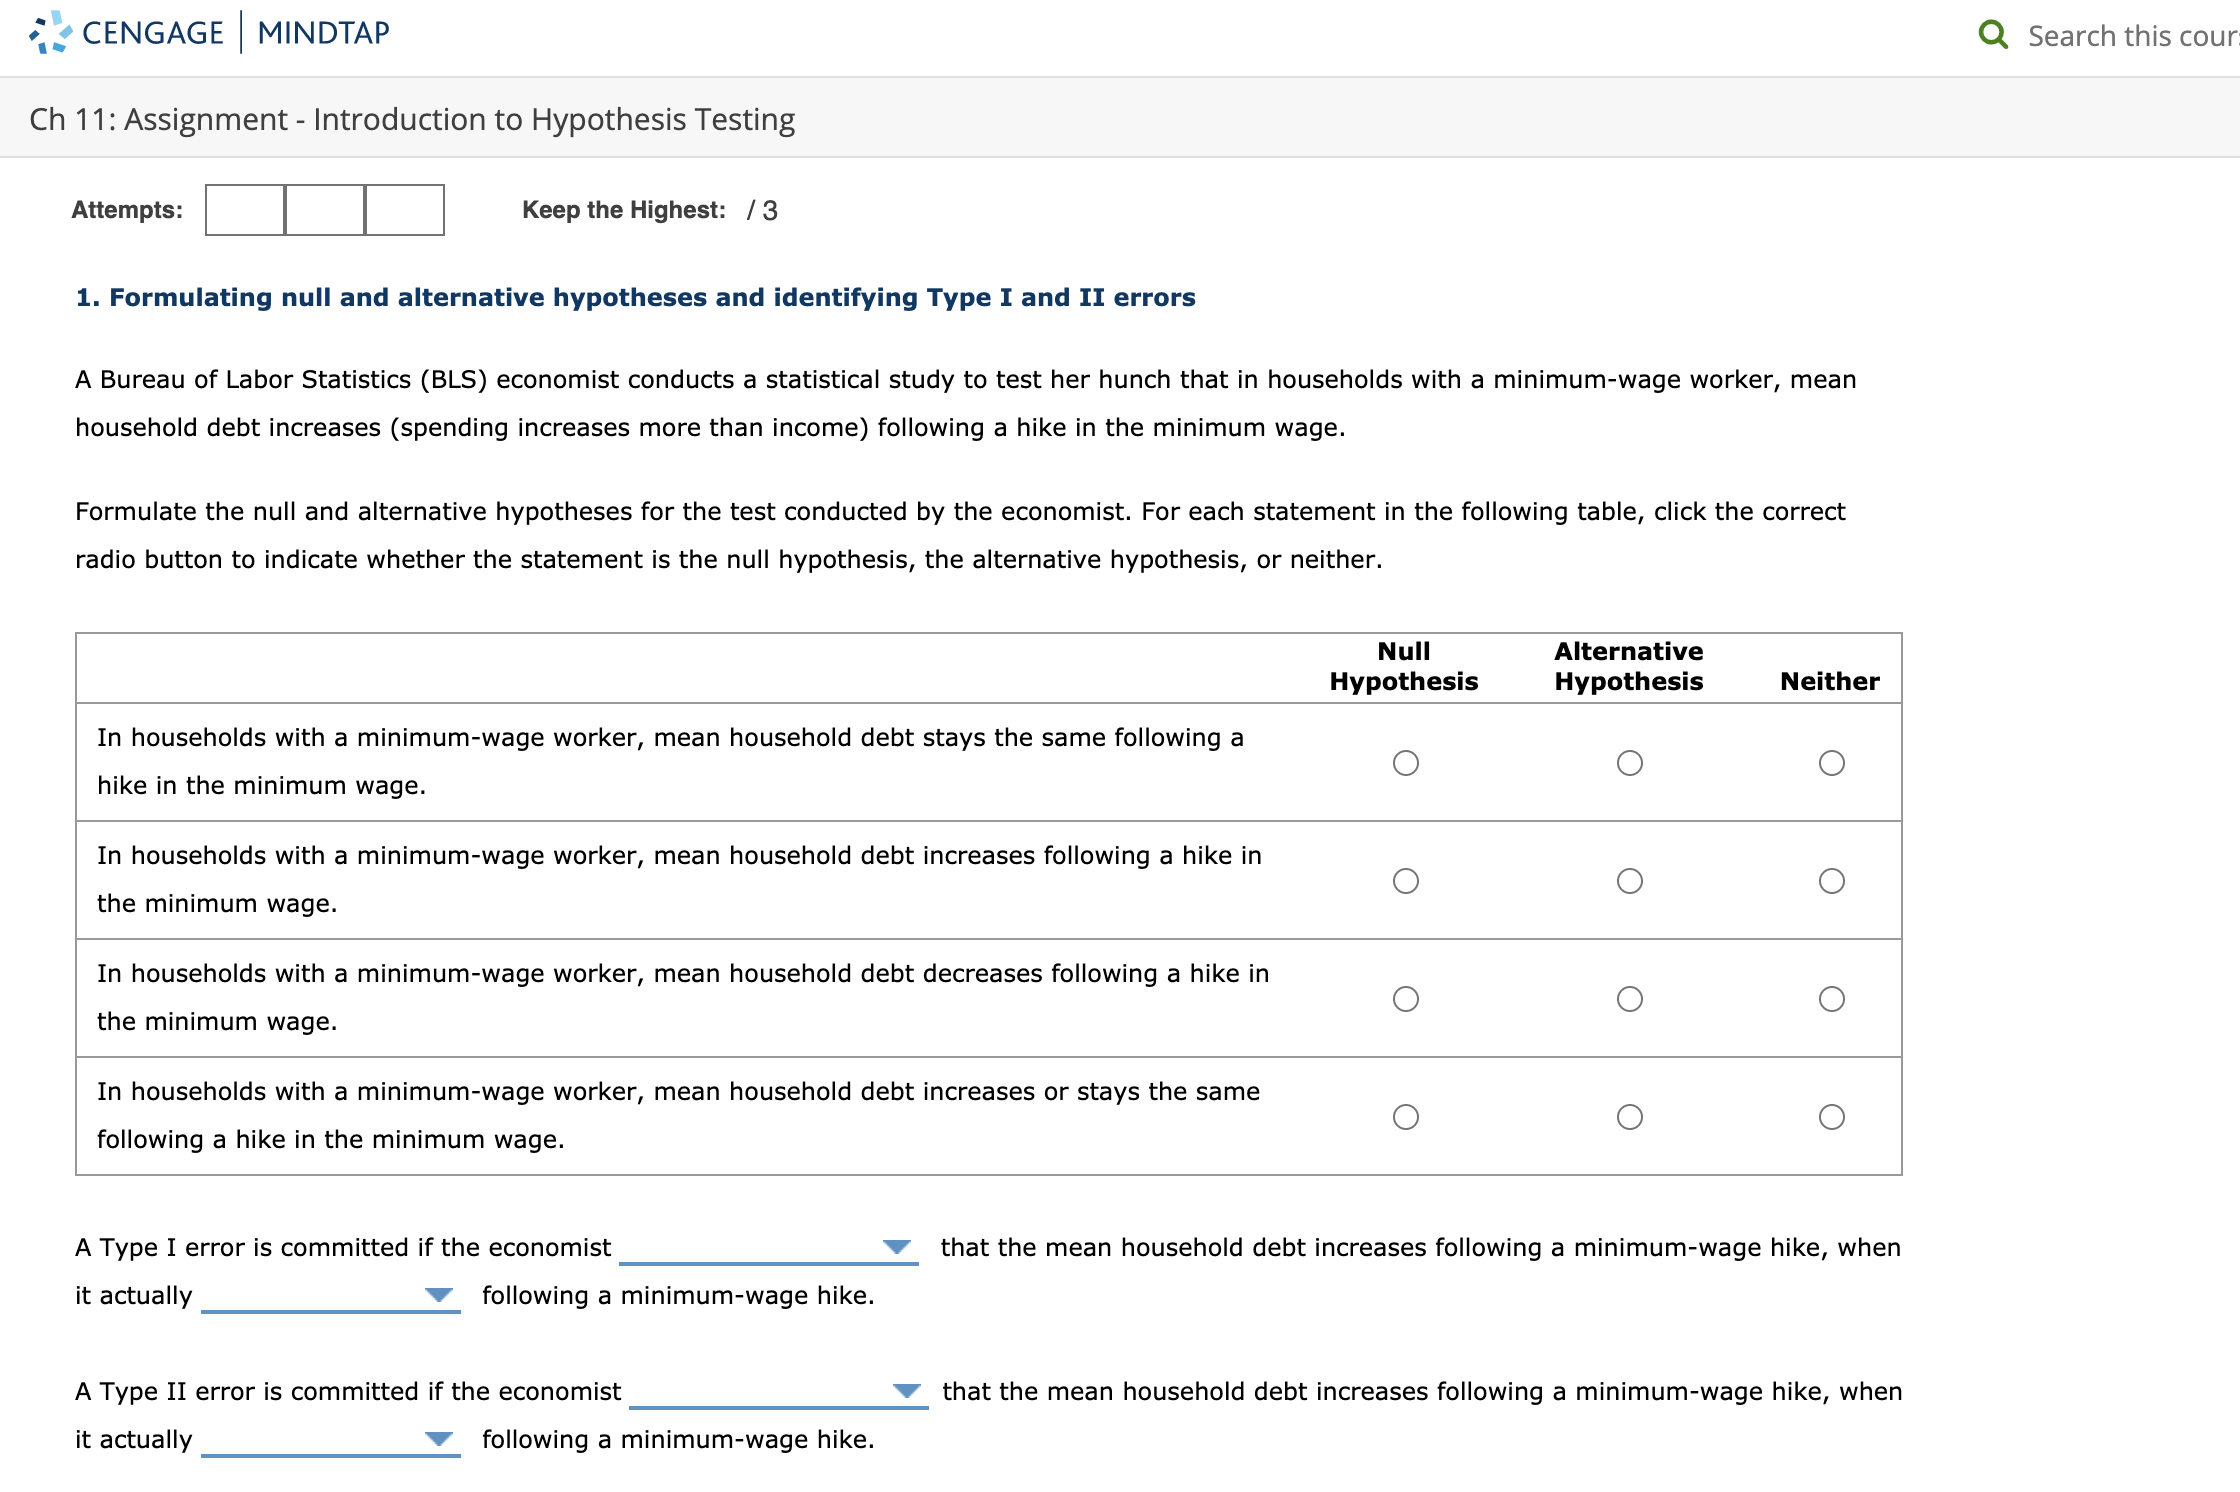Click the Search this course field

pos(2130,36)
